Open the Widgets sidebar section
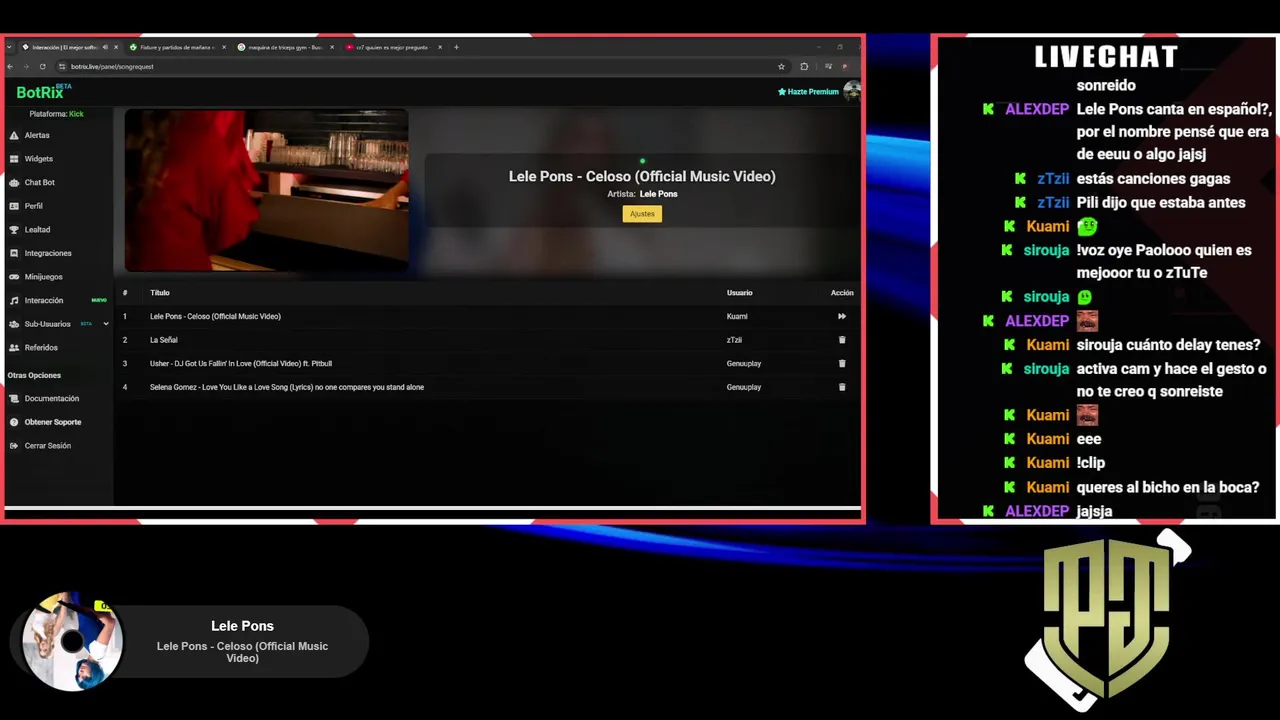The image size is (1280, 720). click(x=39, y=159)
